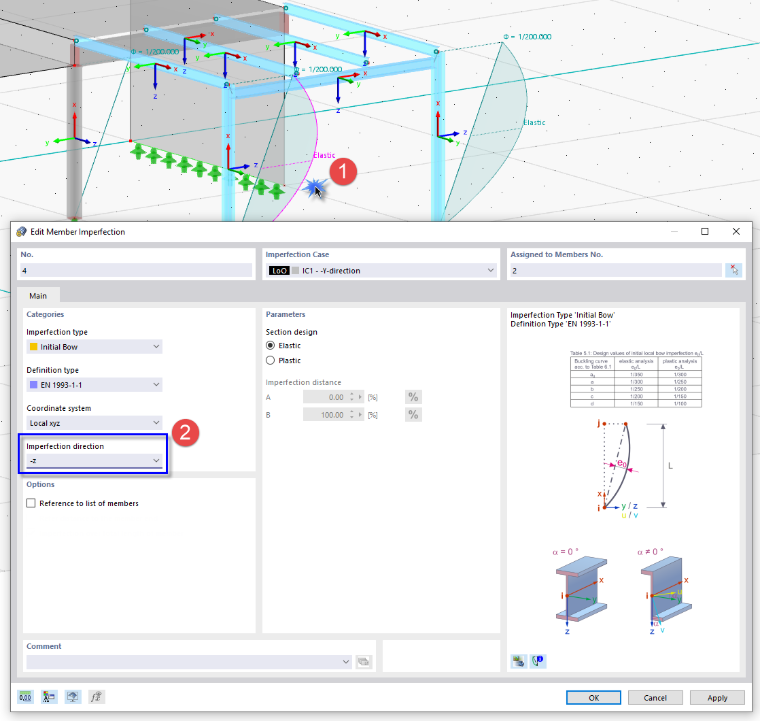Viewport: 760px width, 721px height.
Task: Click the spinner arrows of field B
Action: [352, 415]
